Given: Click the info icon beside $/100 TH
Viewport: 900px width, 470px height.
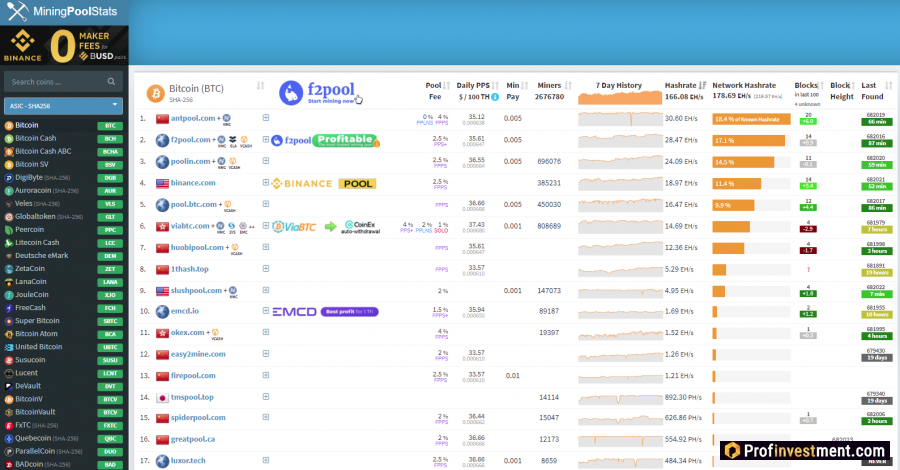Looking at the screenshot, I should 495,97.
